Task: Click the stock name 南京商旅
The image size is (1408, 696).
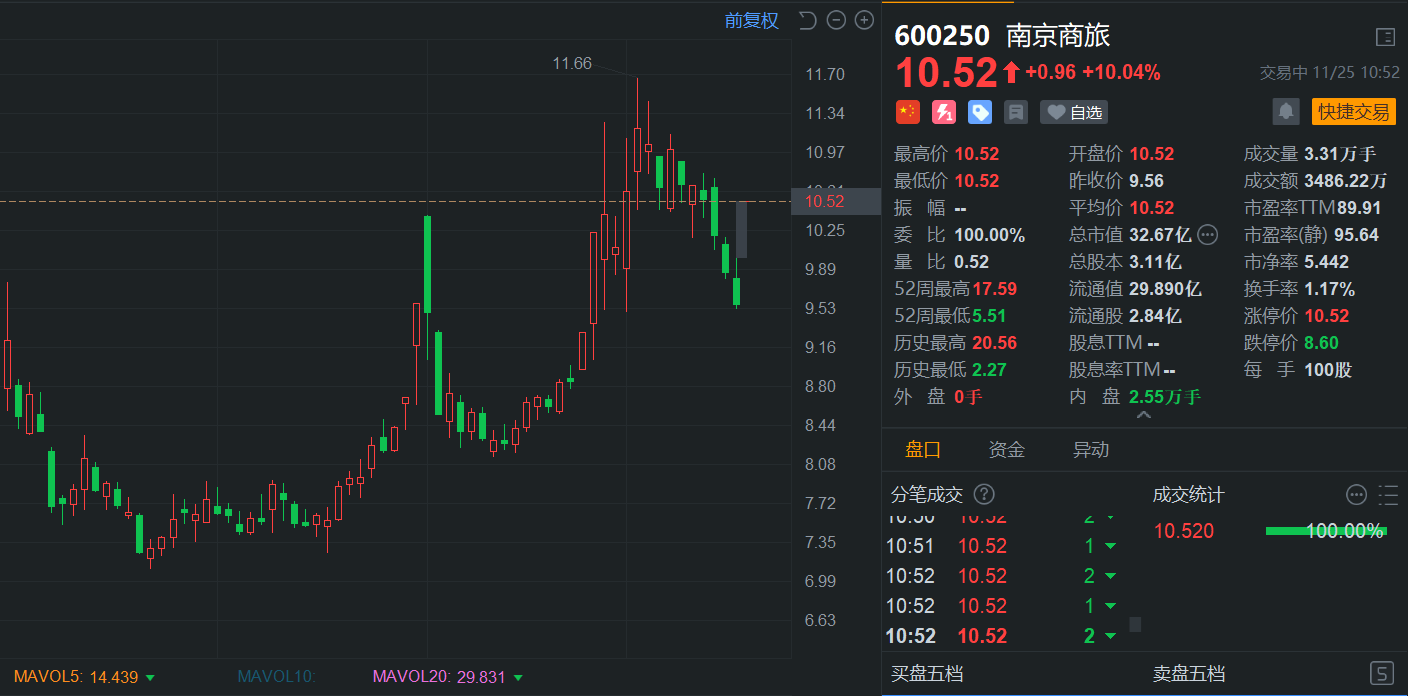Action: coord(1058,36)
